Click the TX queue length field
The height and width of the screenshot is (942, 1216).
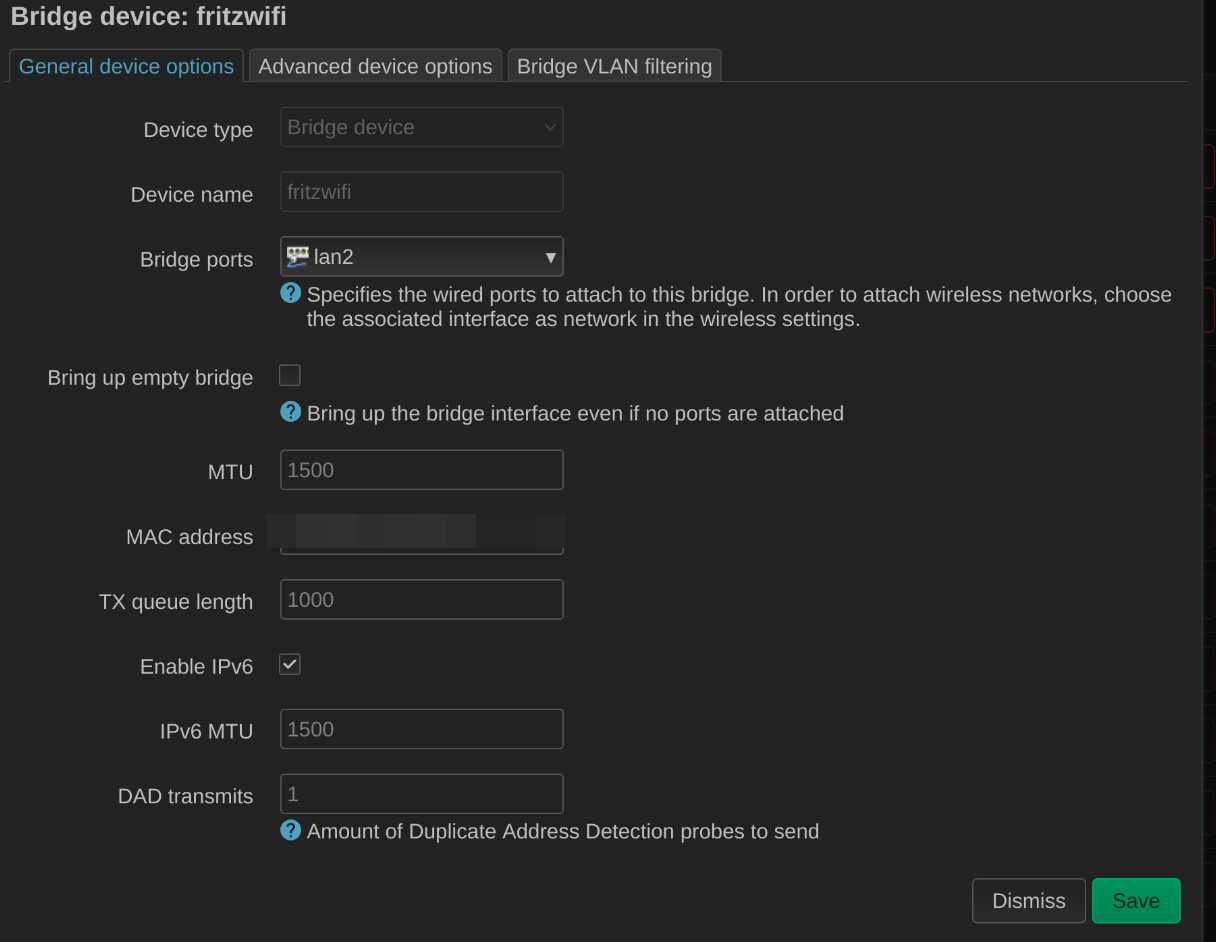coord(421,600)
